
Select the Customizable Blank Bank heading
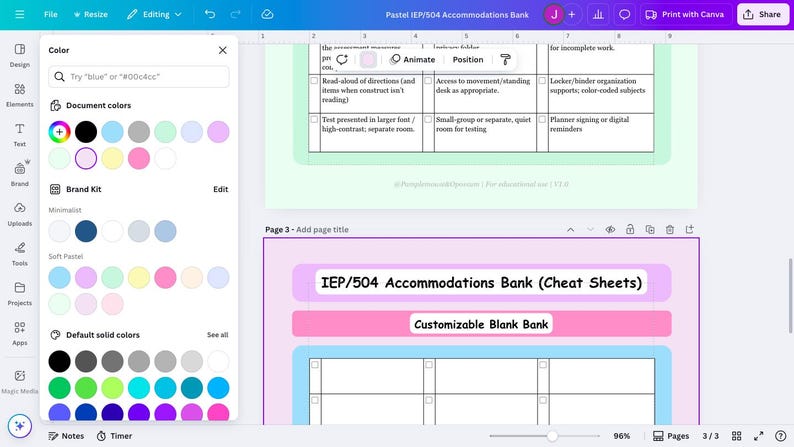click(x=481, y=324)
